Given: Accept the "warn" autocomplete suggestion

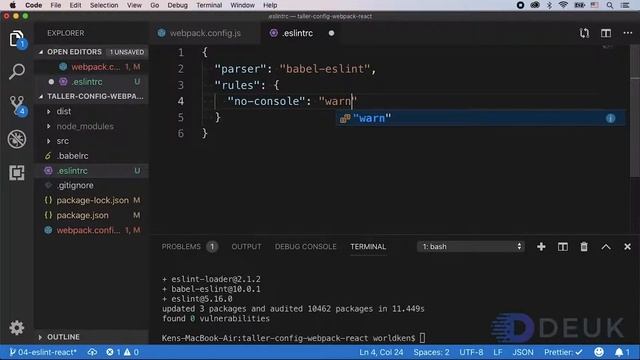Looking at the screenshot, I should pos(480,118).
